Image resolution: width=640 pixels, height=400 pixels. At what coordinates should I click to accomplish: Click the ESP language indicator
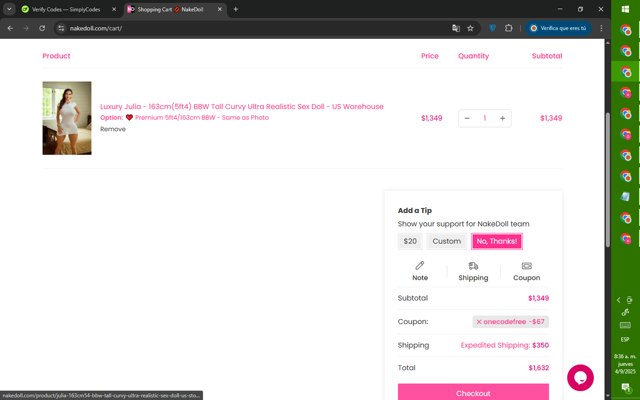pyautogui.click(x=625, y=339)
